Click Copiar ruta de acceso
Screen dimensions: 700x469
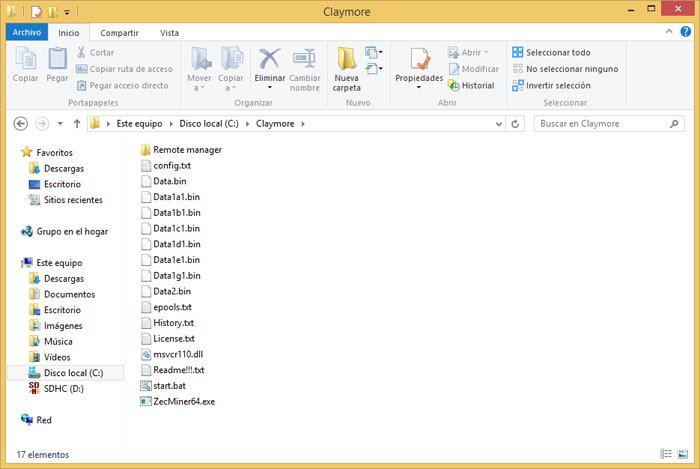[124, 69]
